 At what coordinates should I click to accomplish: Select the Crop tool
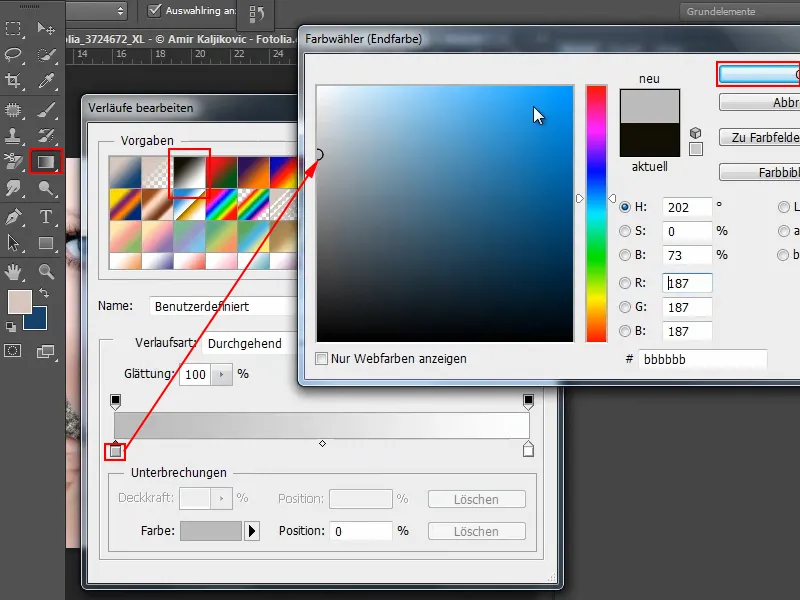point(13,81)
